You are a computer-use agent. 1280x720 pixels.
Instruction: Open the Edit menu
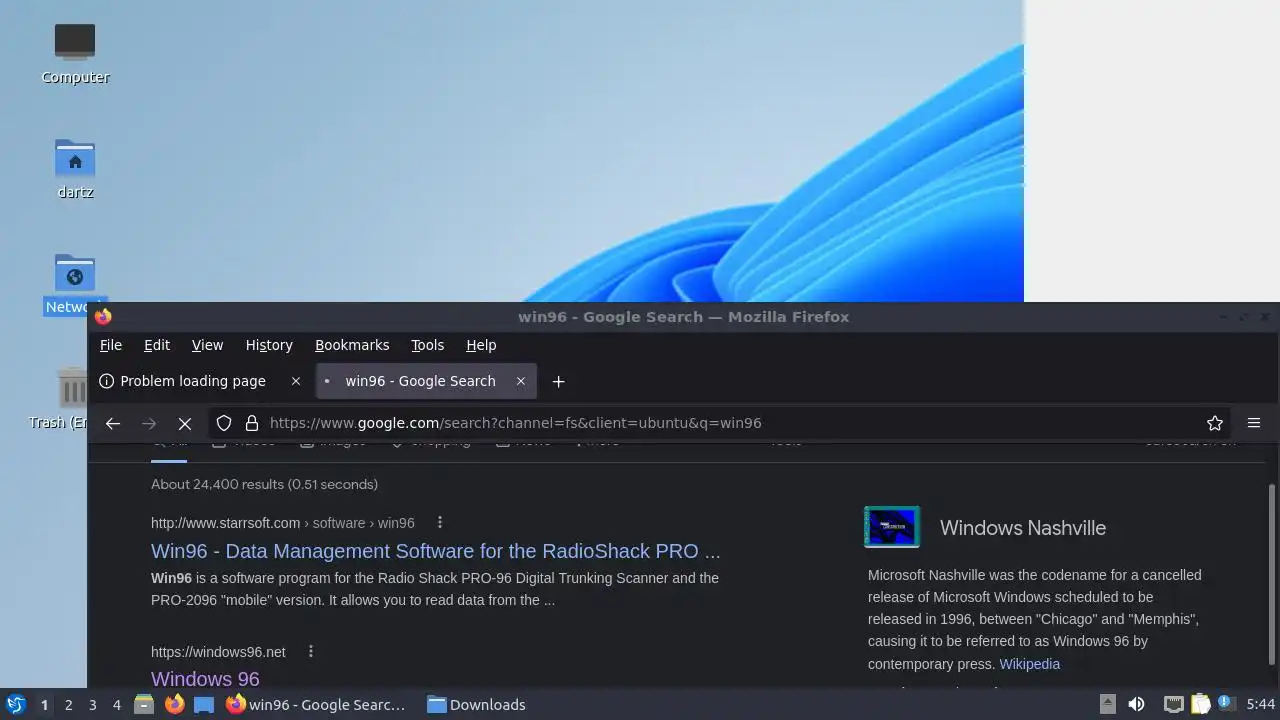[x=157, y=345]
